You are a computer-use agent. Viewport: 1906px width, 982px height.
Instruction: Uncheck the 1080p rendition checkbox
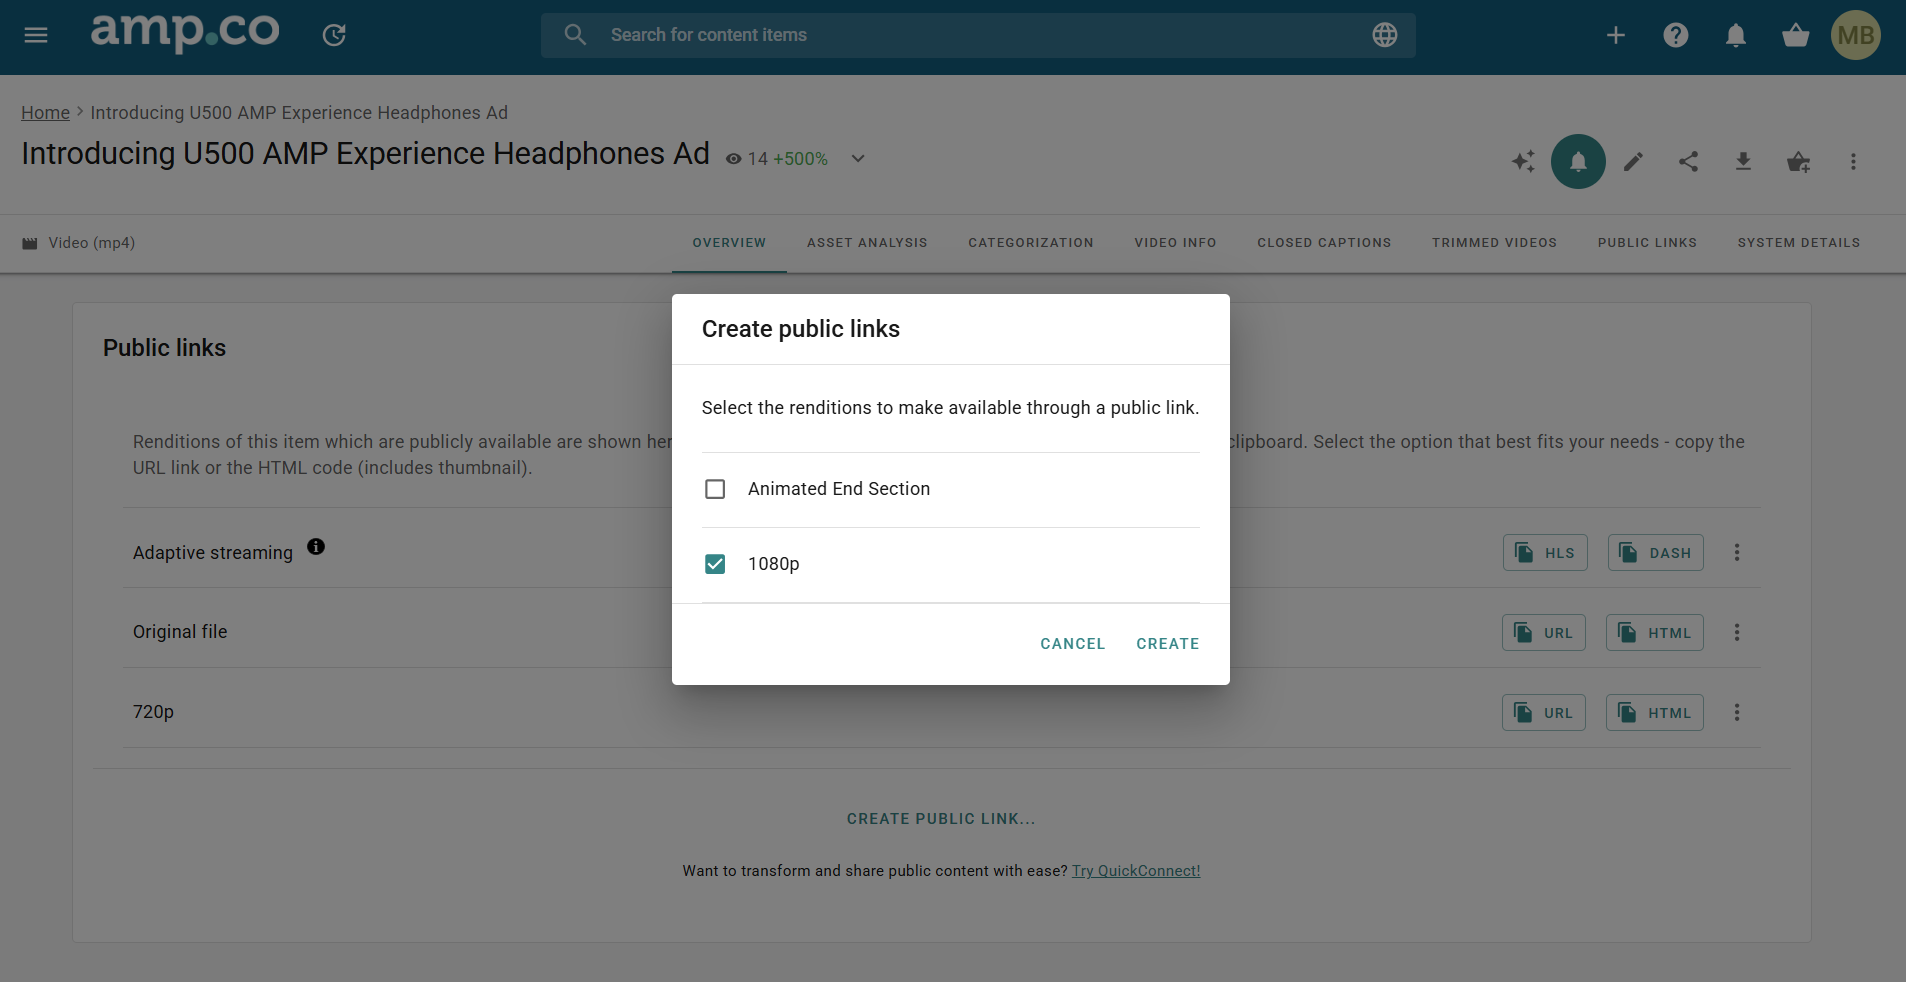tap(714, 564)
